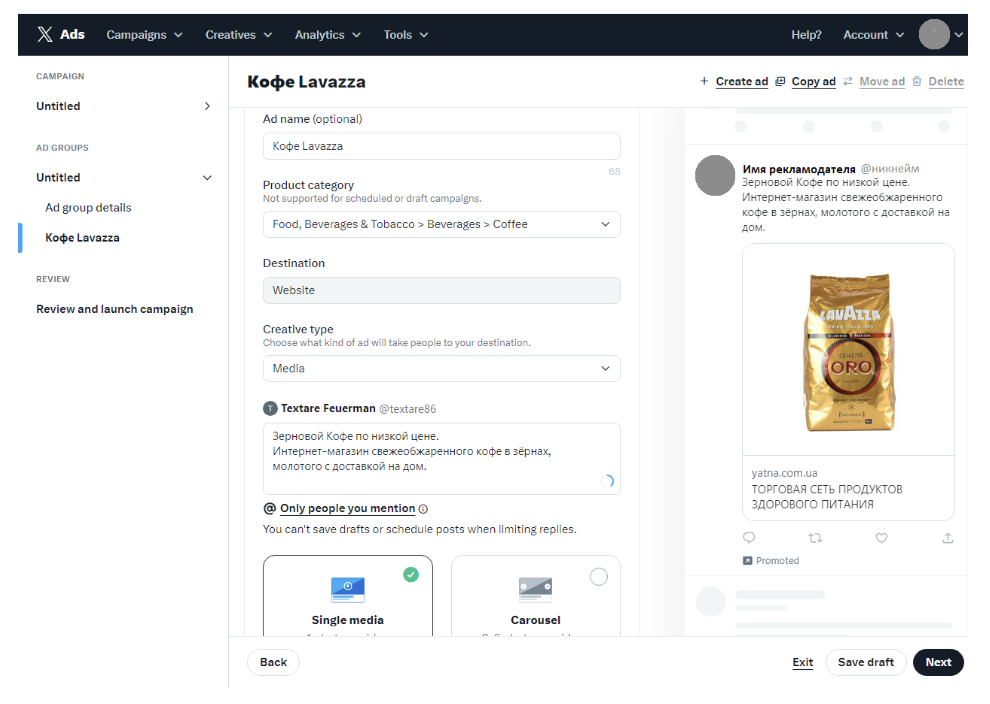Click the @ mention icon

270,508
